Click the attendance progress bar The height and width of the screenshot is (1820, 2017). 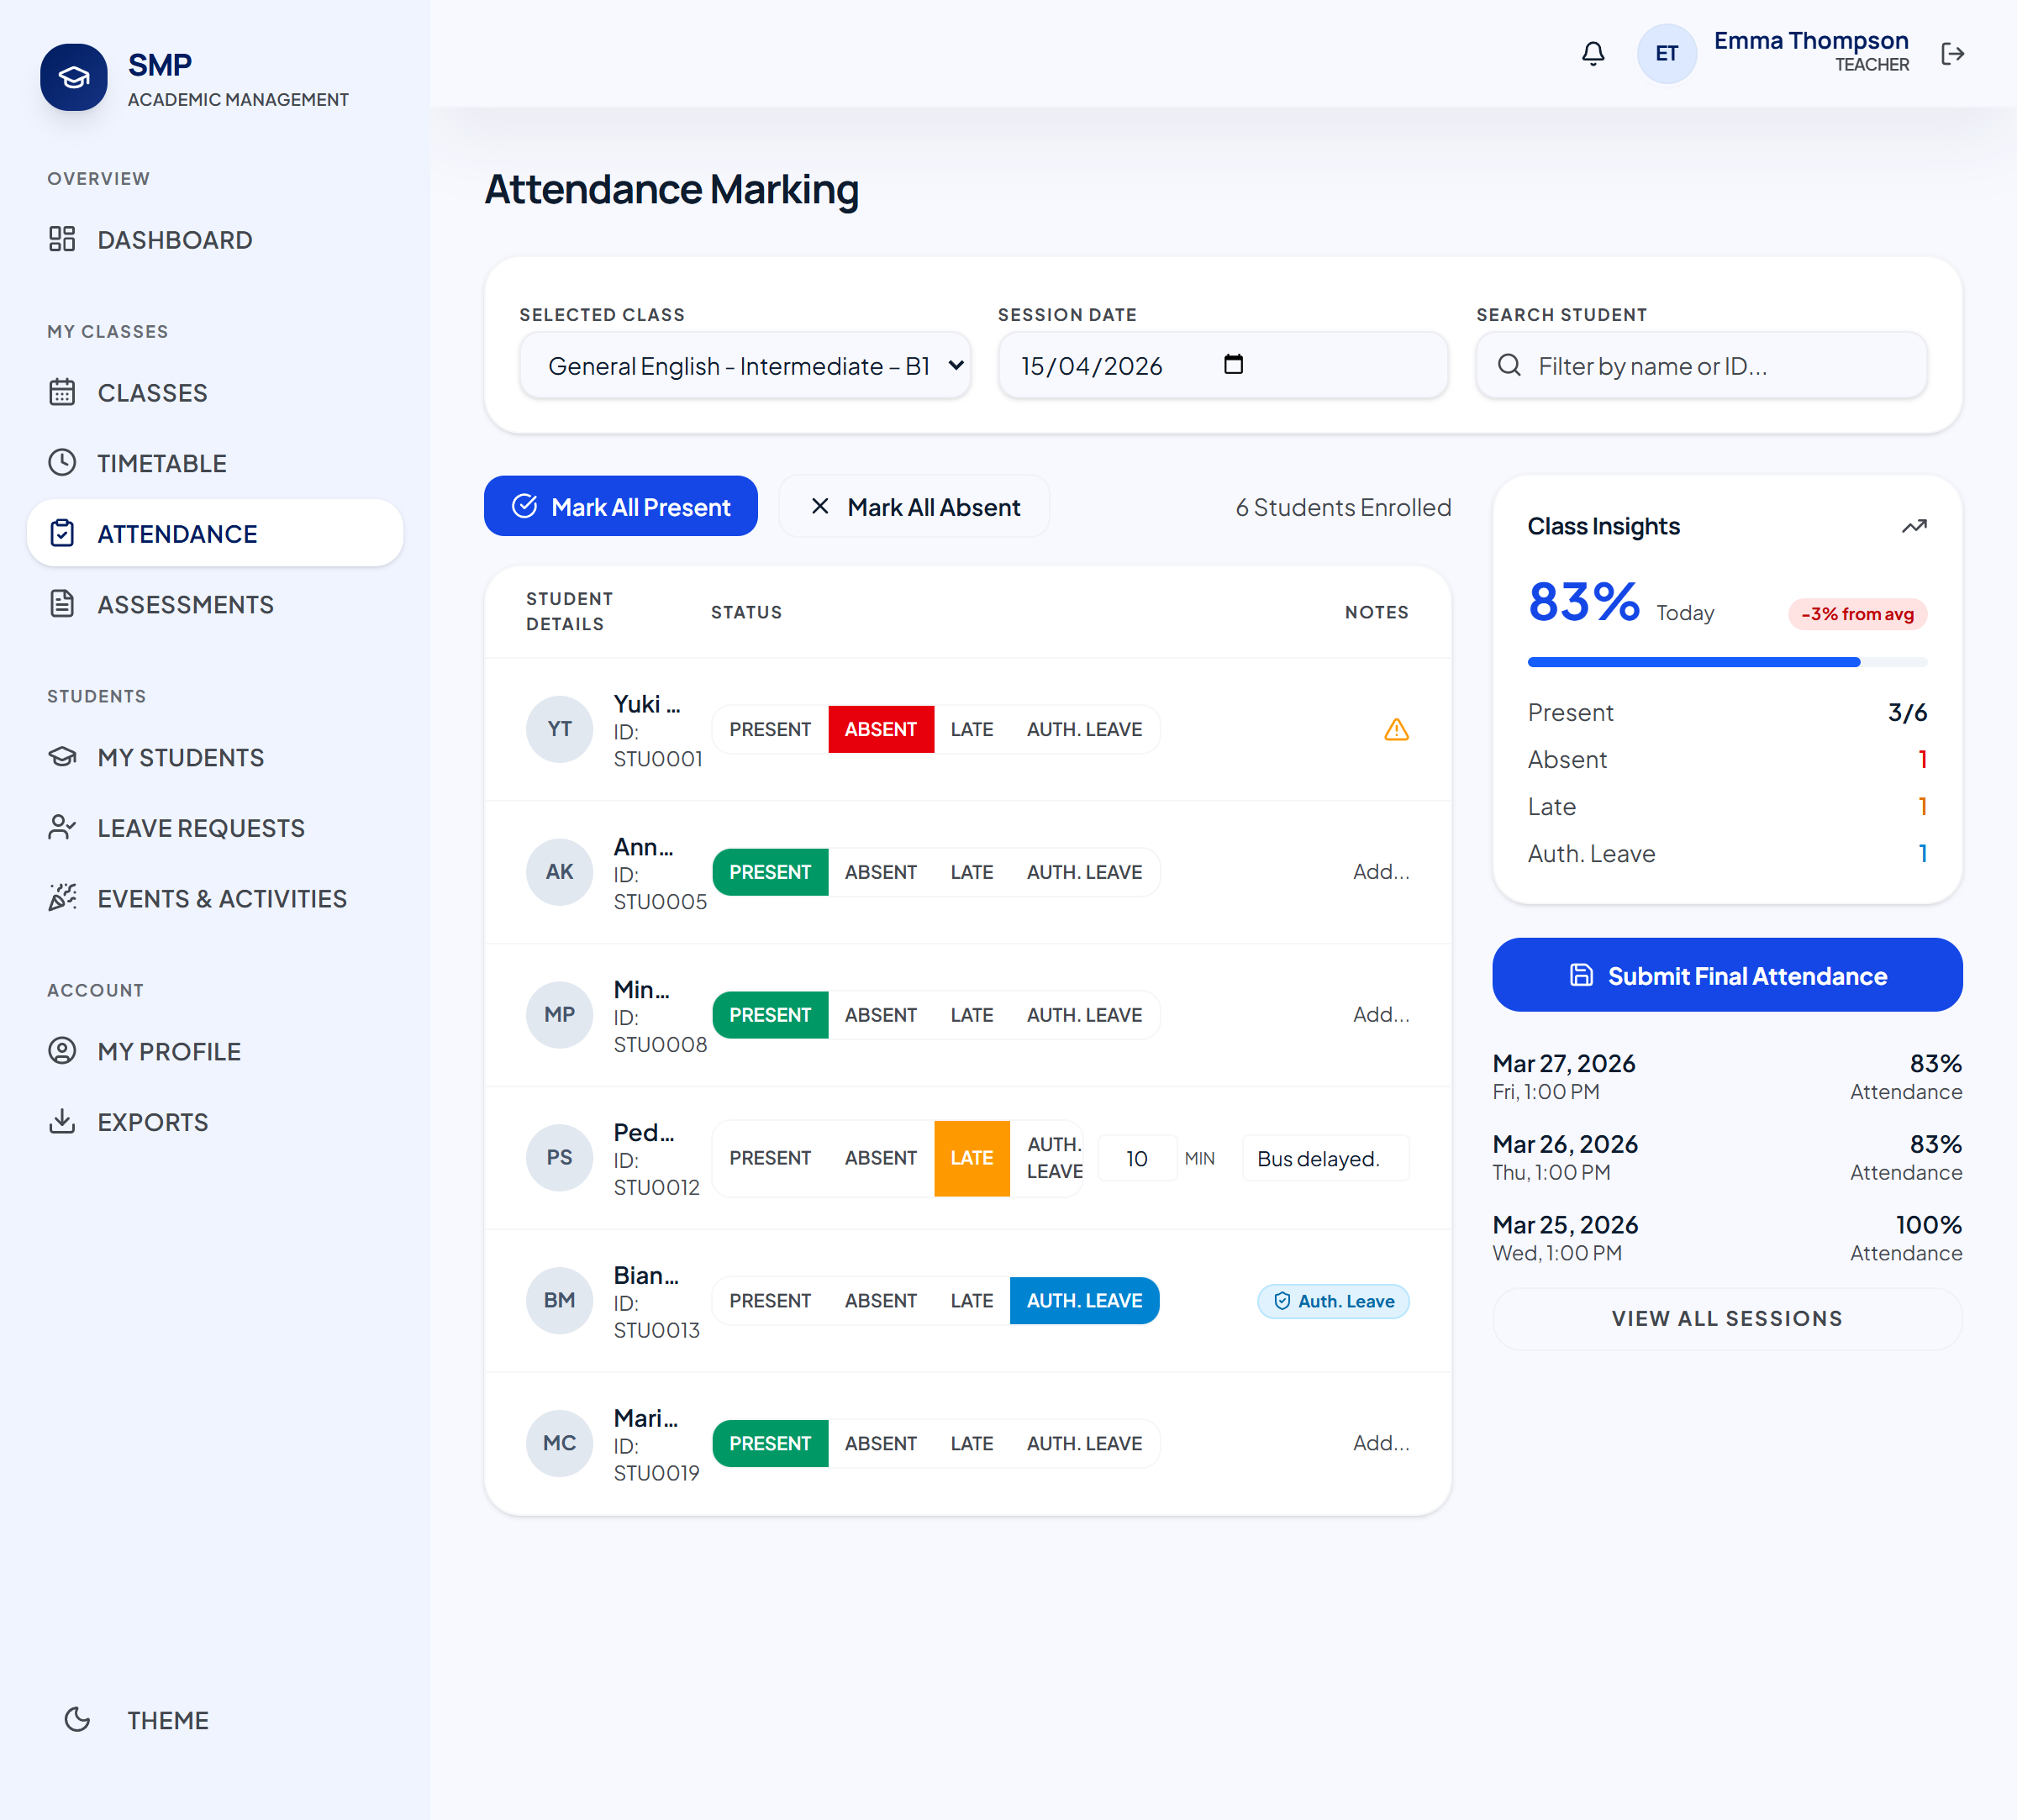point(1727,662)
